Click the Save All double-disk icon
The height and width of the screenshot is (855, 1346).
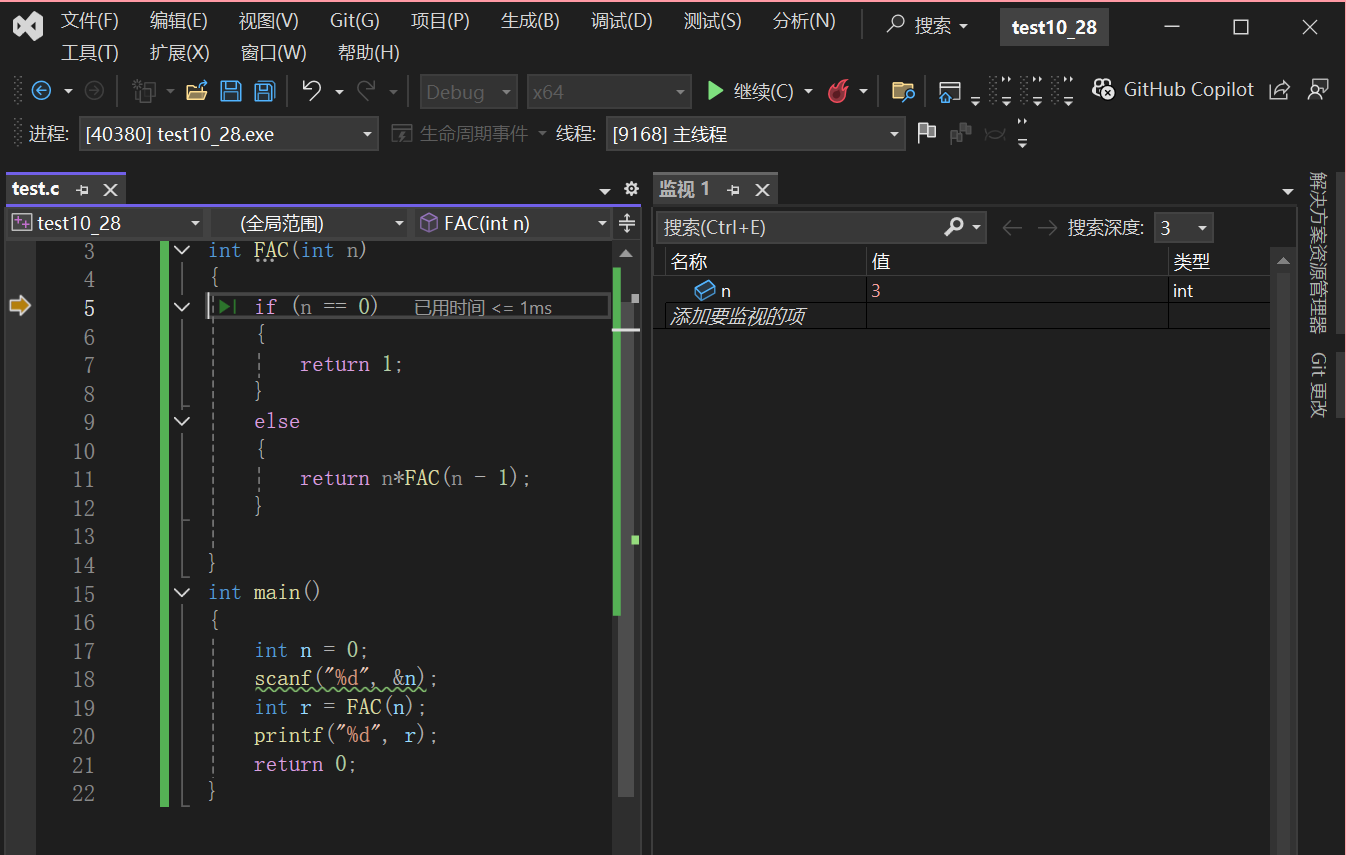coord(264,92)
